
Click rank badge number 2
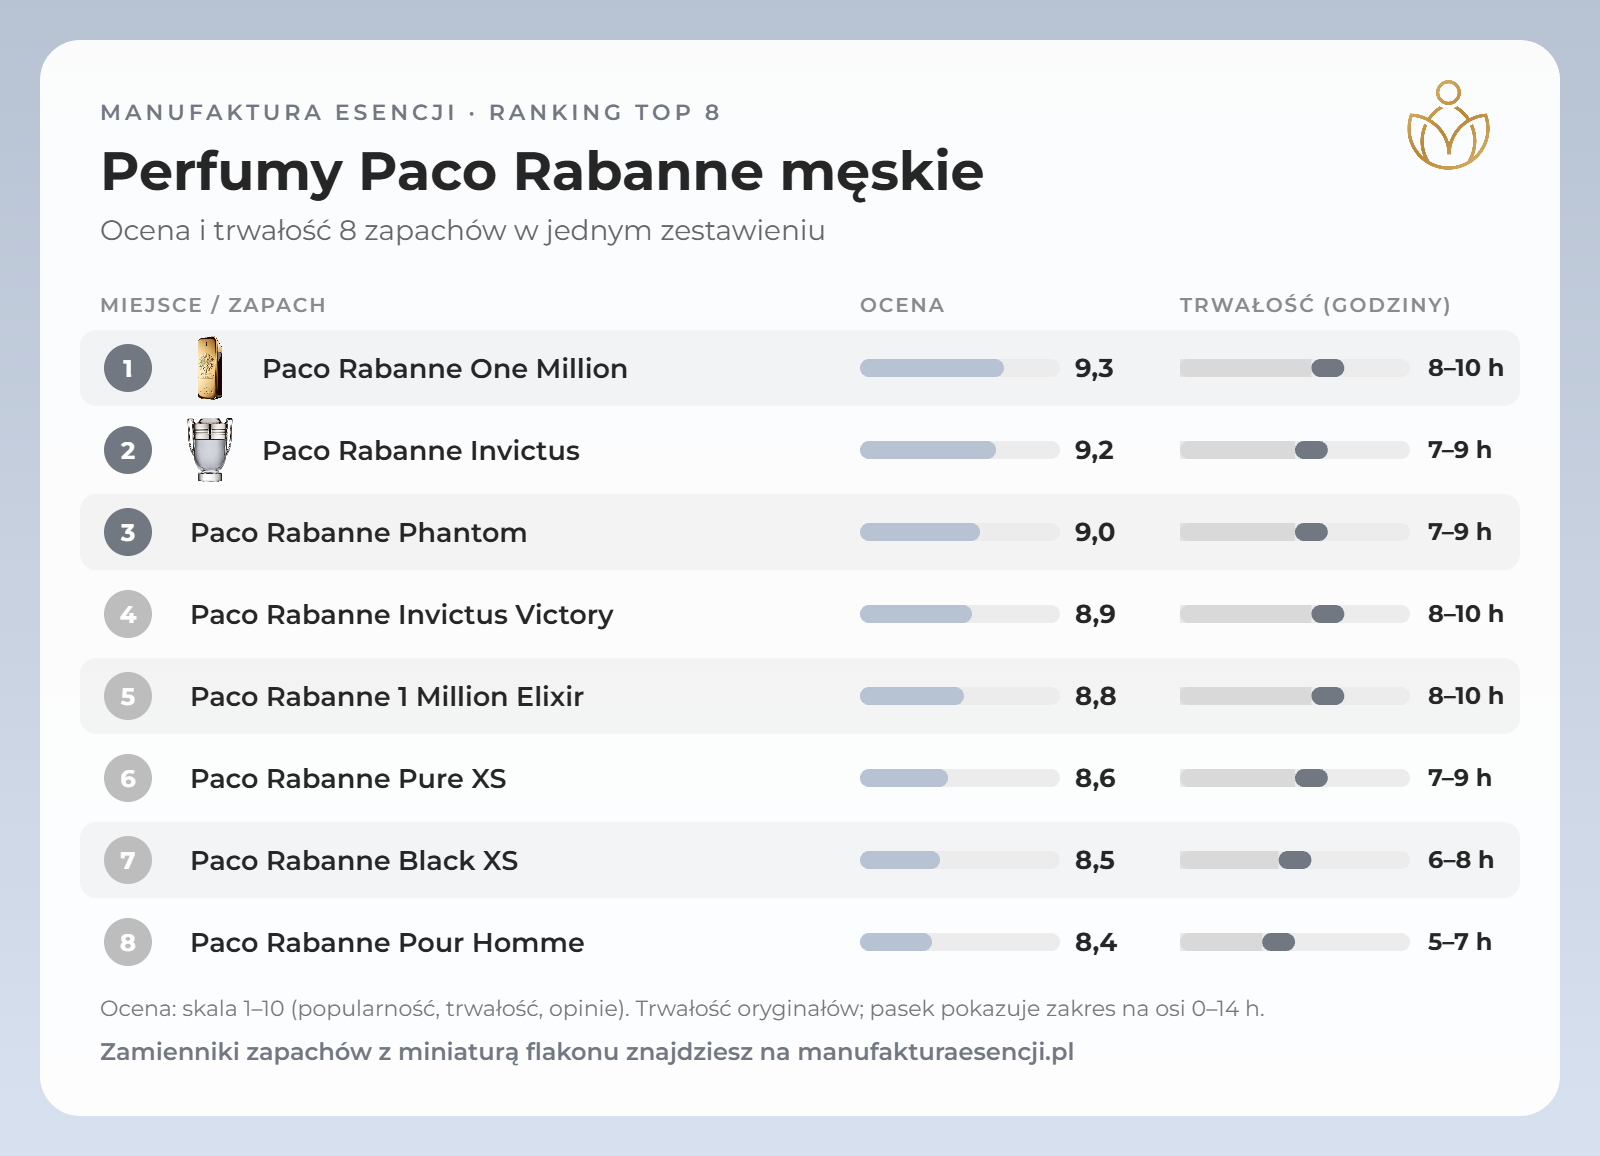(x=128, y=450)
